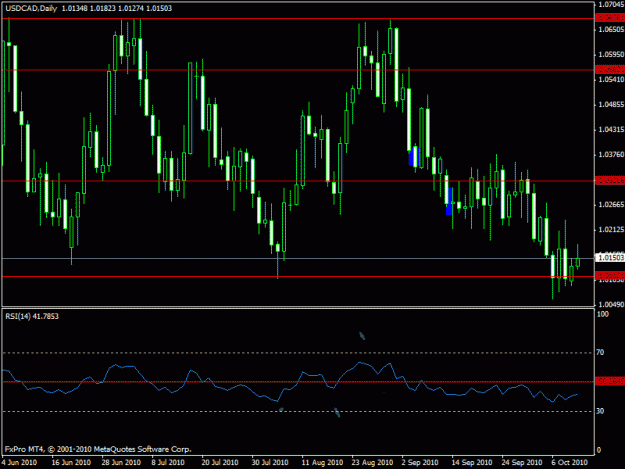Image resolution: width=625 pixels, height=469 pixels.
Task: Click the 1.02665 price axis label
Action: tap(611, 205)
